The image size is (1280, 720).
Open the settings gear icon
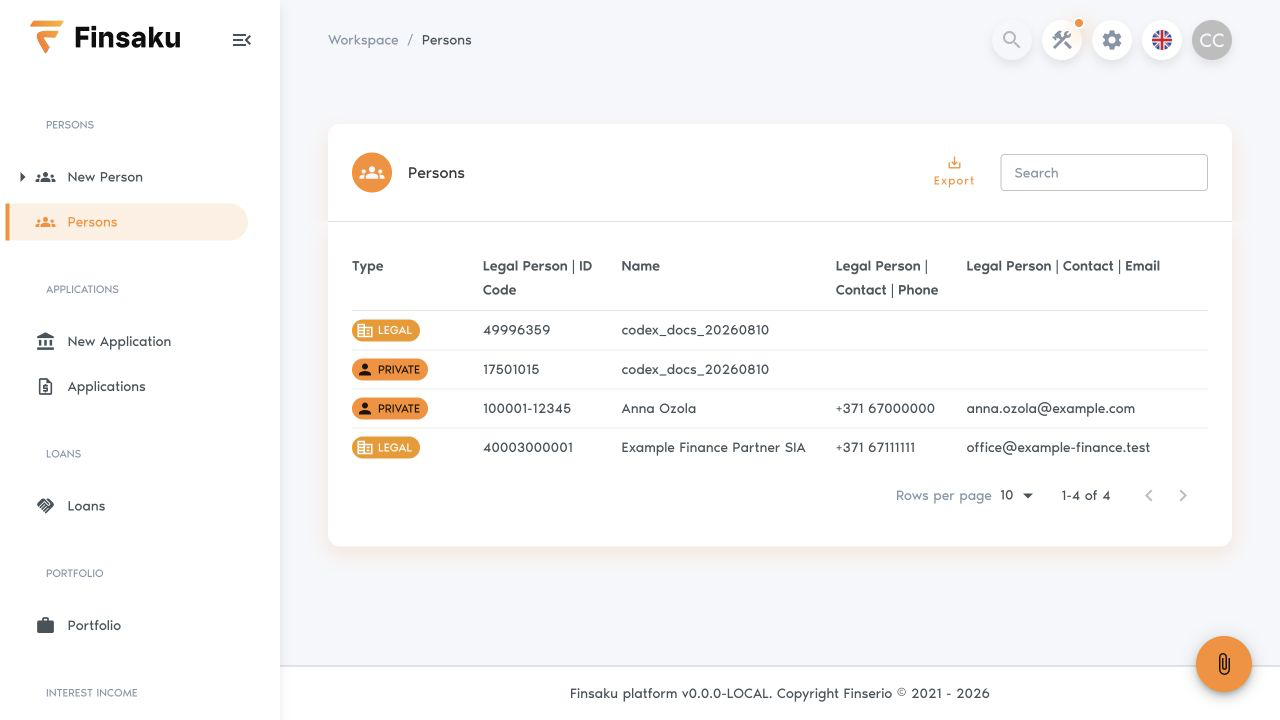(x=1112, y=40)
